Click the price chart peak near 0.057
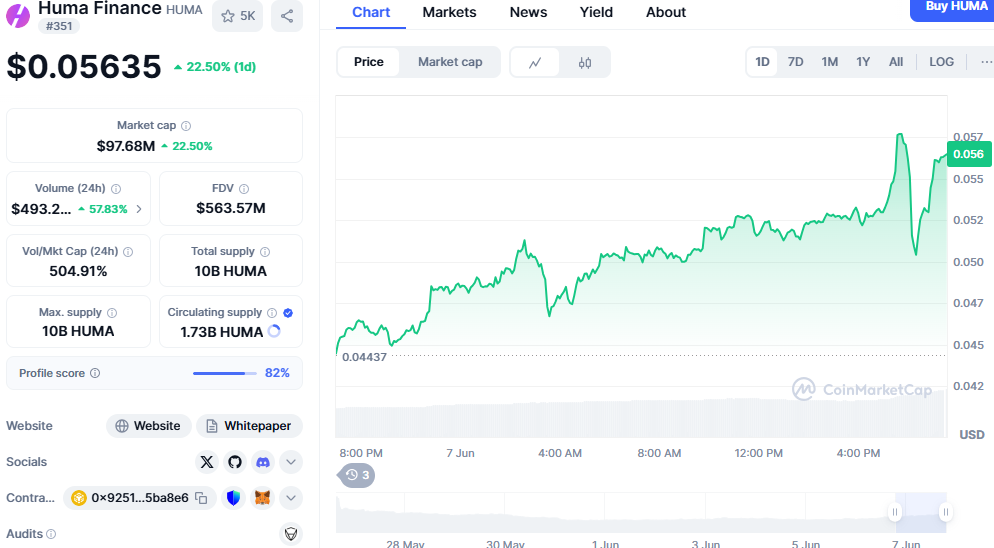Viewport: 994px width, 548px height. [900, 135]
